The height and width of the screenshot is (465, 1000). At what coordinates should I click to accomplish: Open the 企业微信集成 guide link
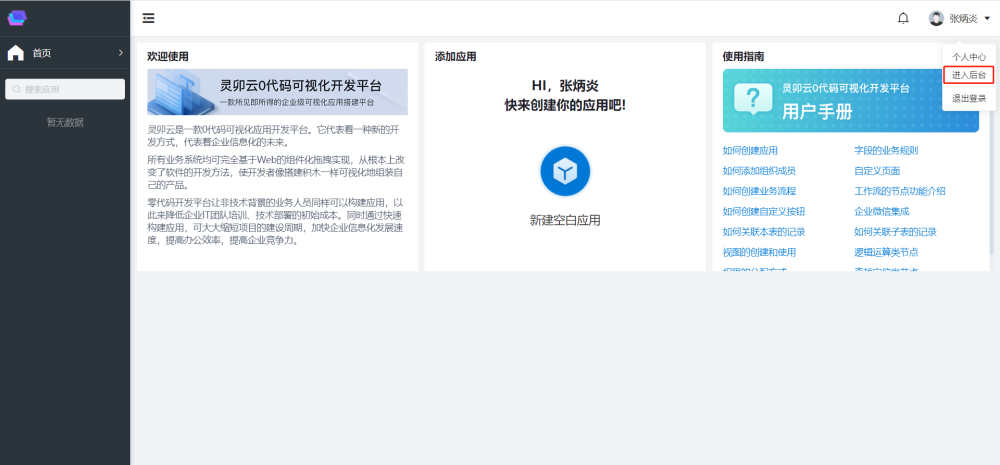881,211
